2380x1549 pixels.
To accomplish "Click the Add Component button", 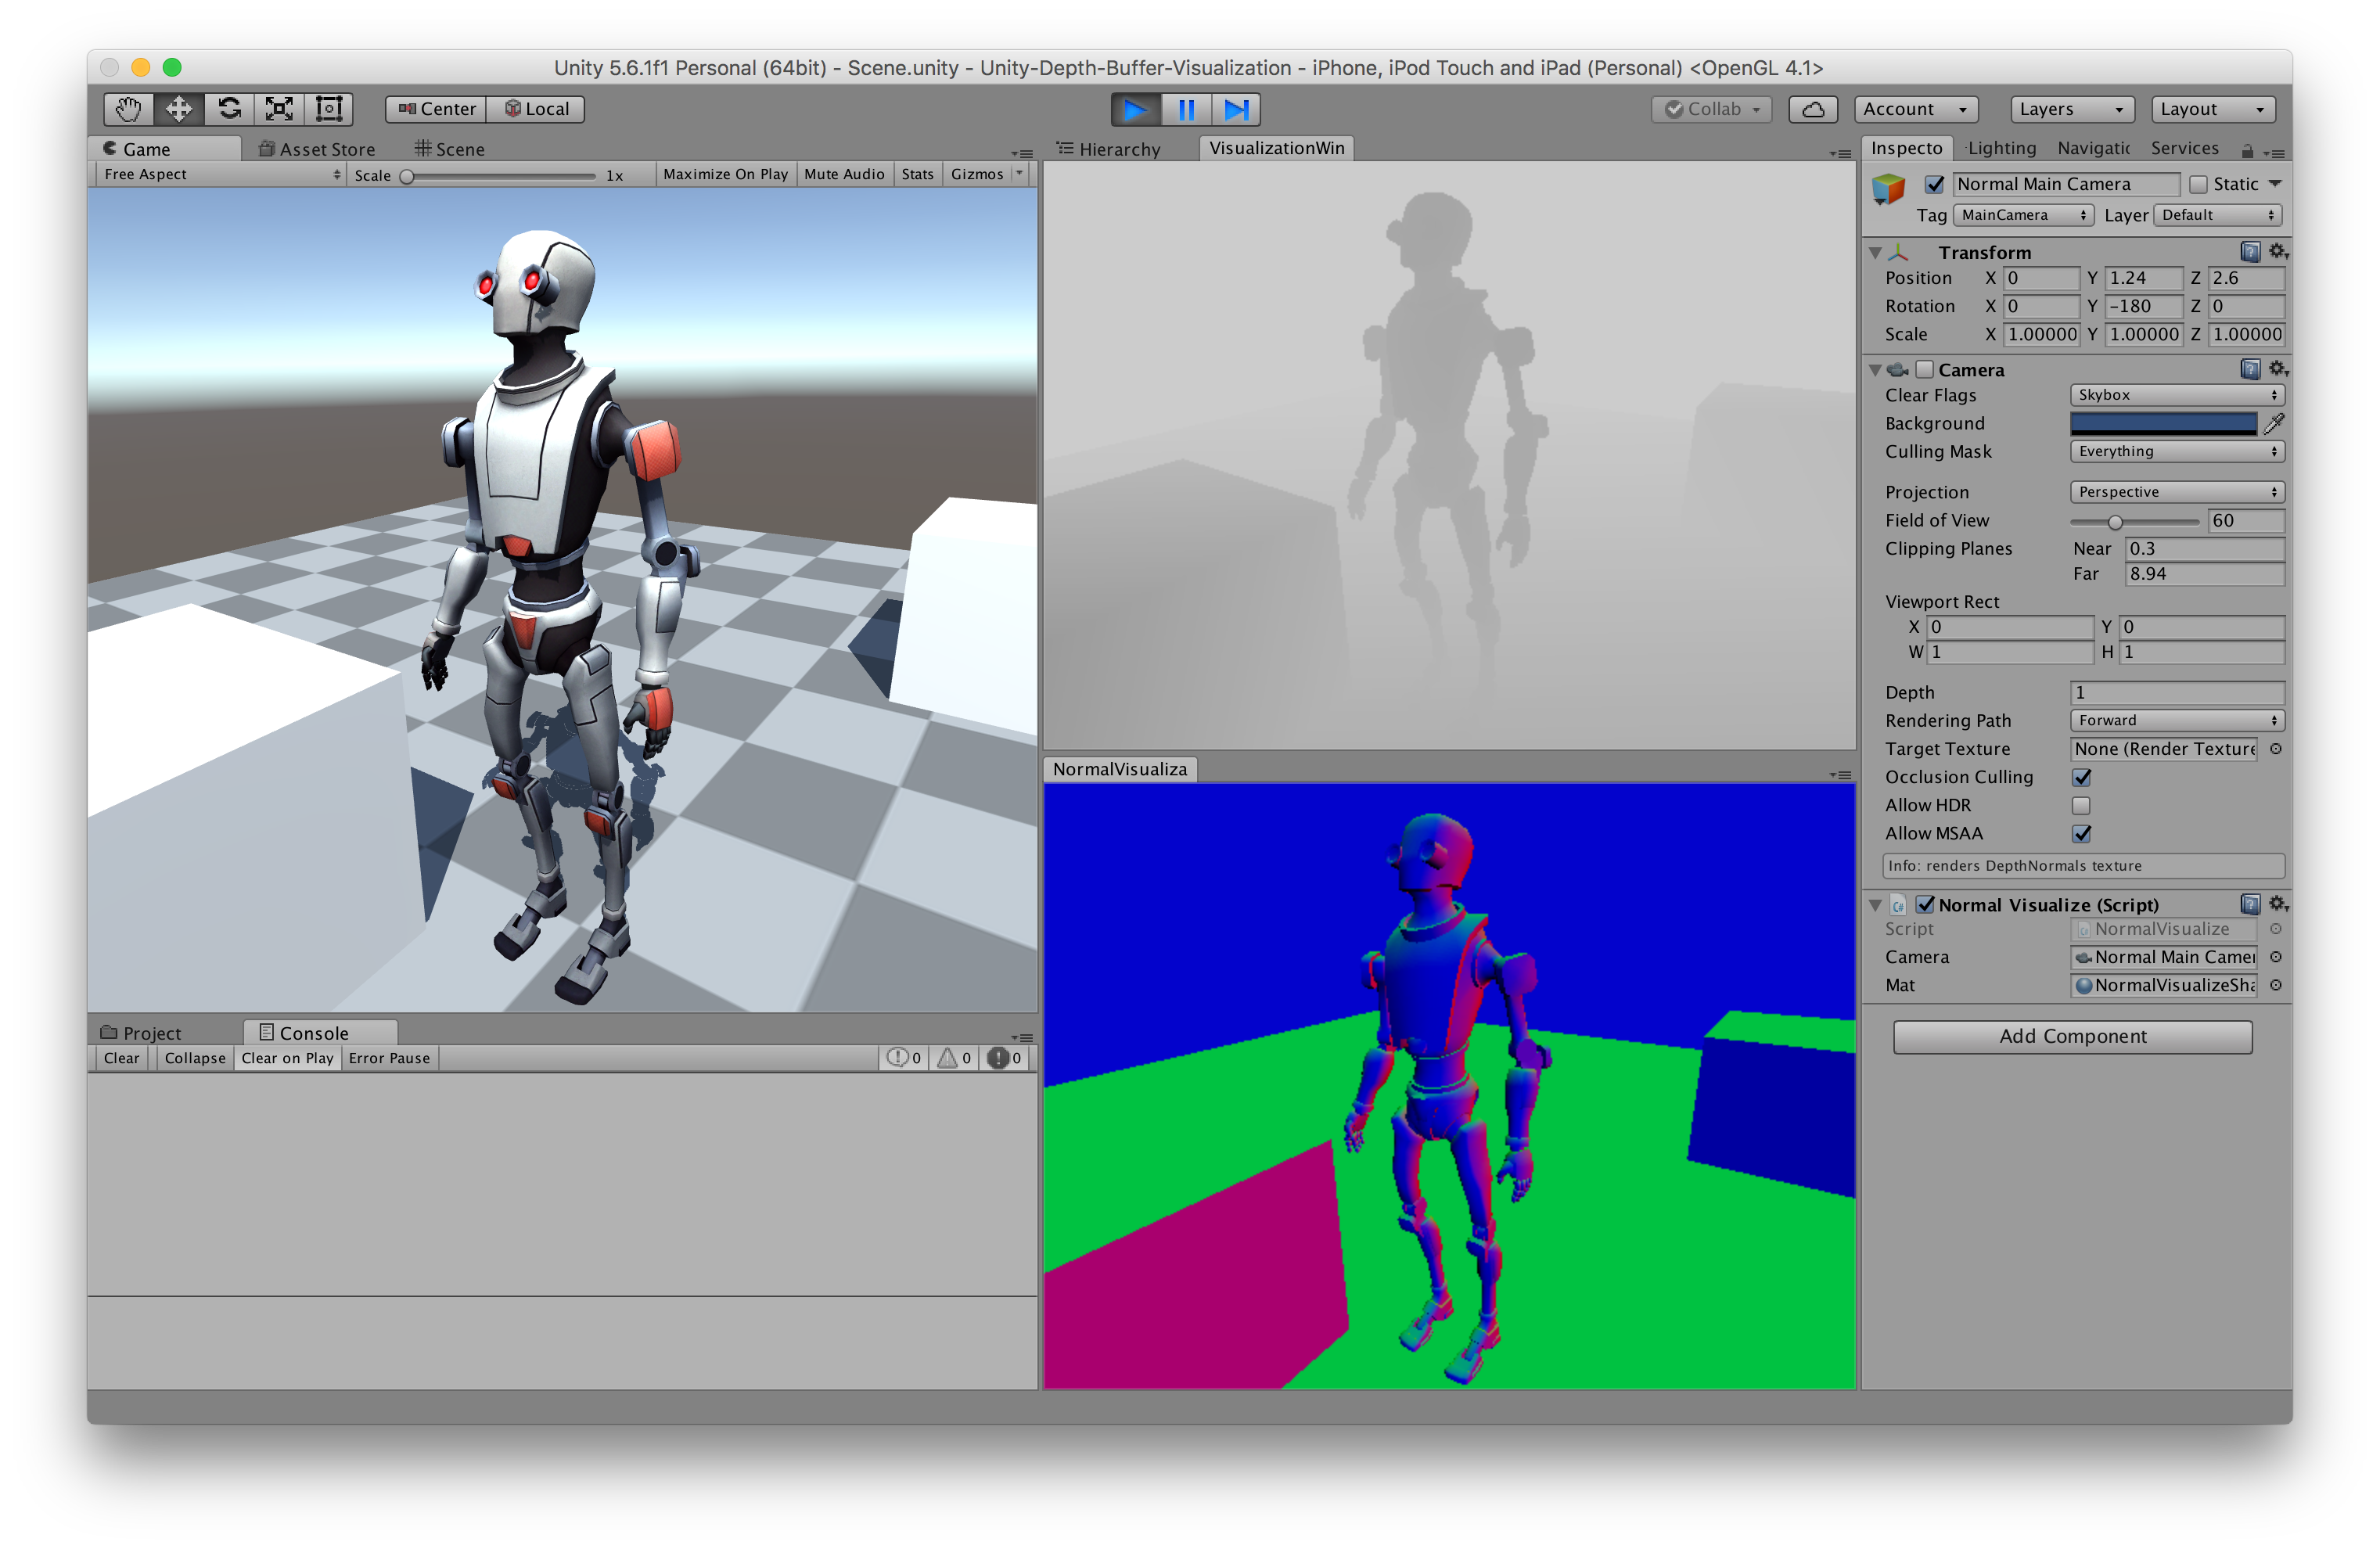I will coord(2072,1036).
